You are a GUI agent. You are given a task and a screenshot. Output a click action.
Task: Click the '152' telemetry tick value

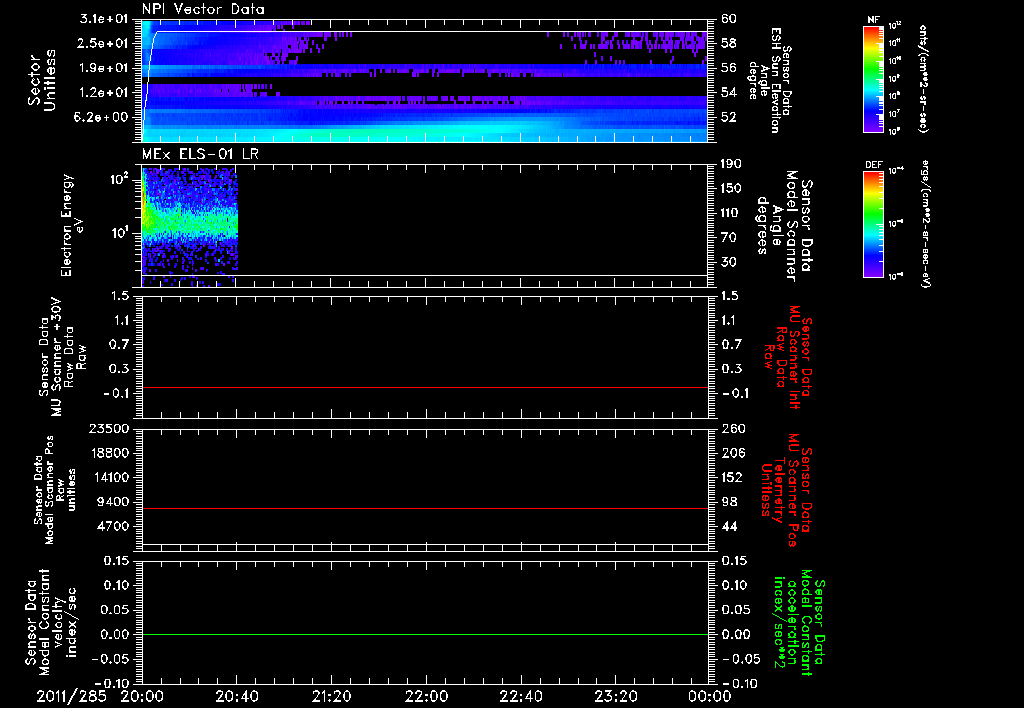[x=733, y=477]
